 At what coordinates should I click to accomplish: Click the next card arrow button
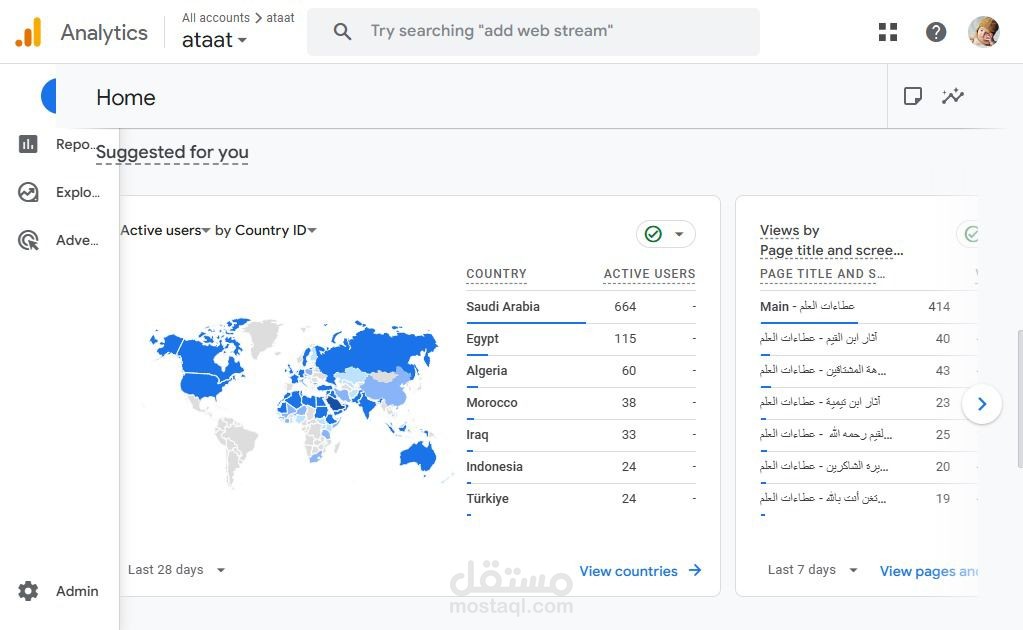click(982, 404)
